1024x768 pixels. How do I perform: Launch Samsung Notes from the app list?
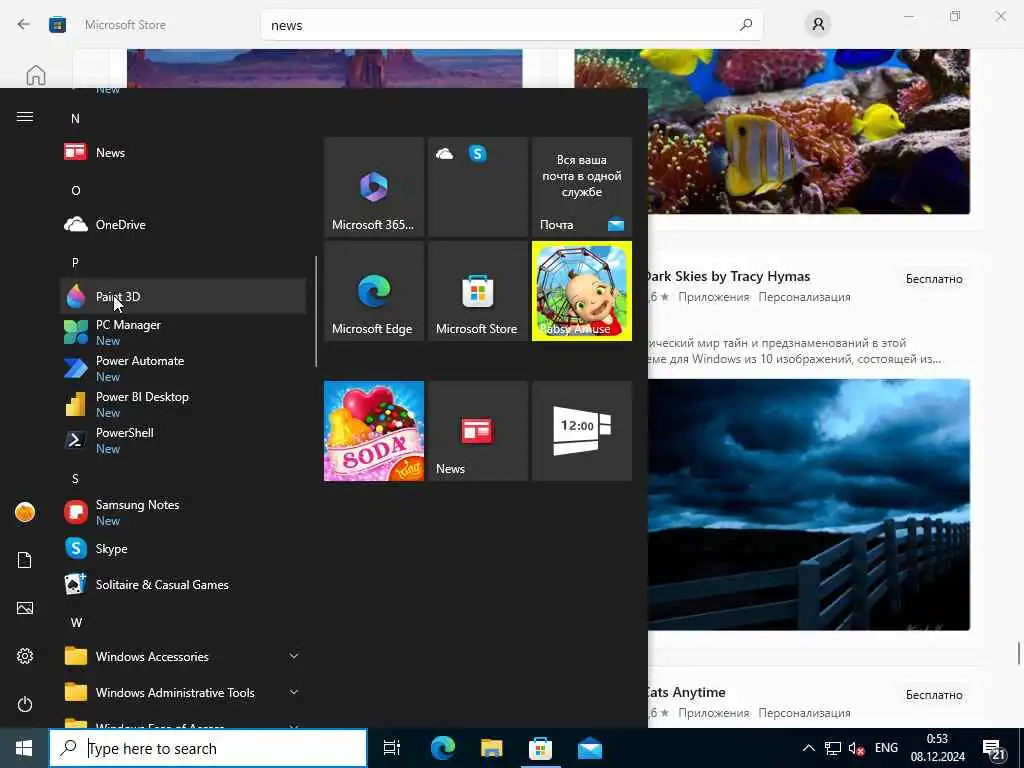(x=183, y=513)
